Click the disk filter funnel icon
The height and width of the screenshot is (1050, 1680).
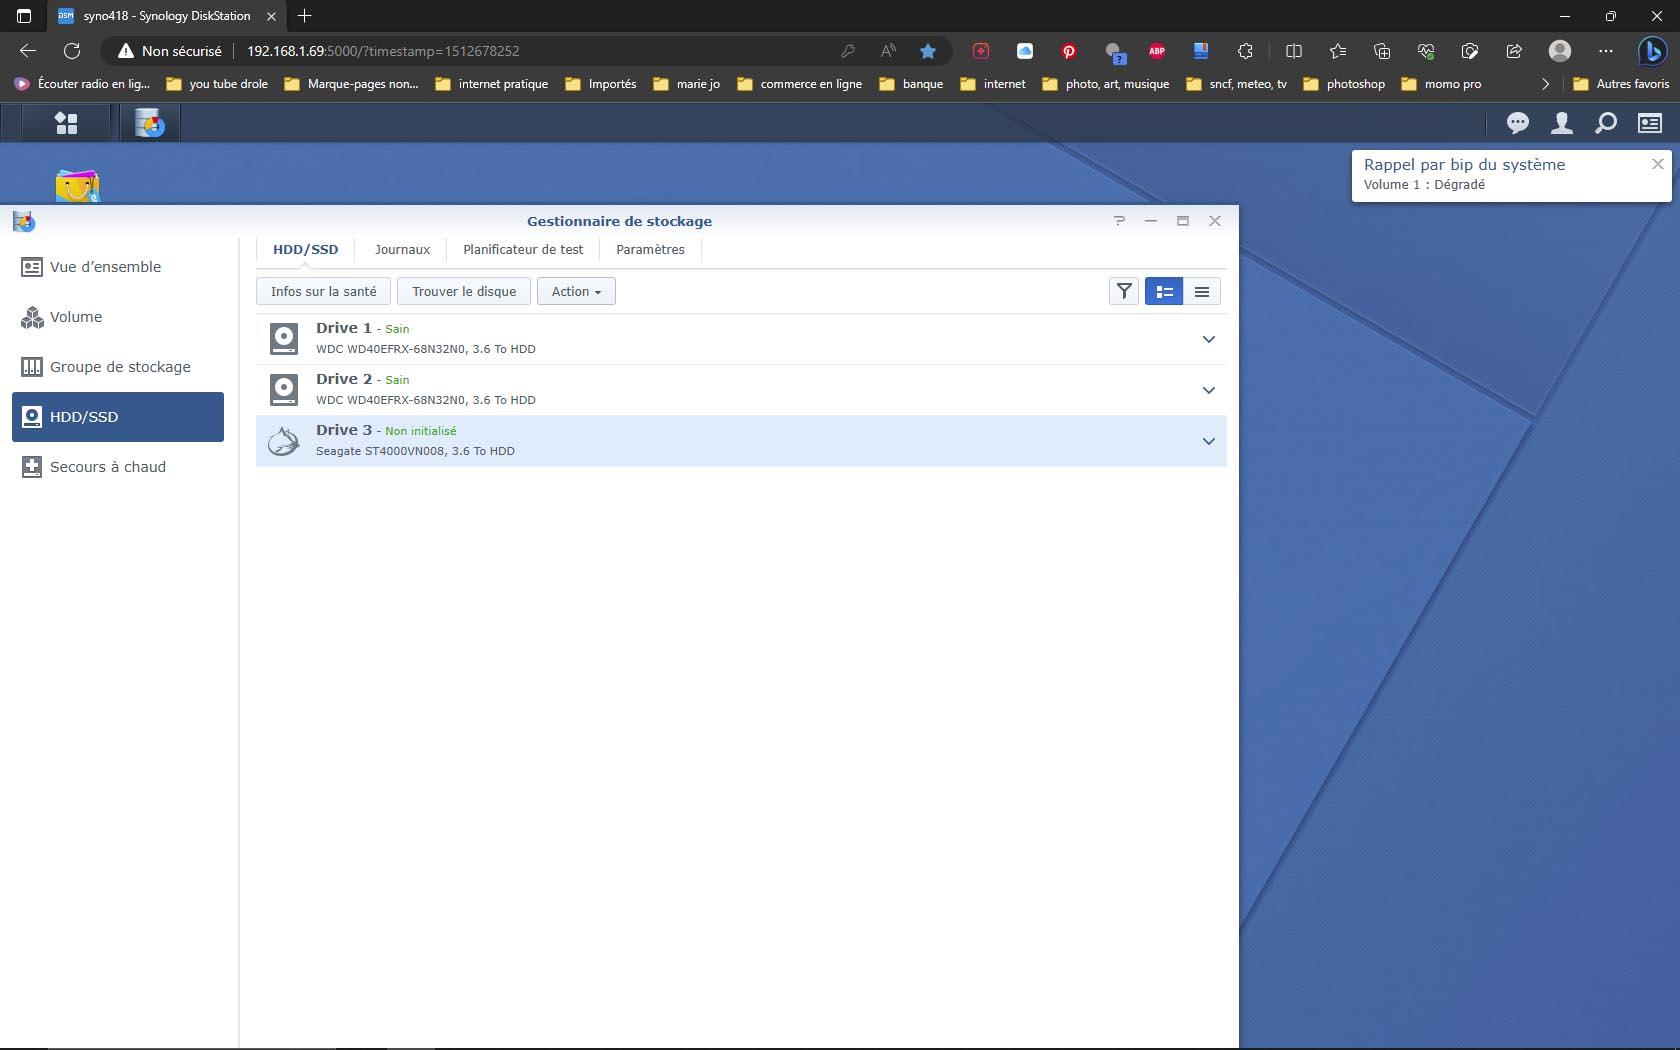click(x=1124, y=291)
